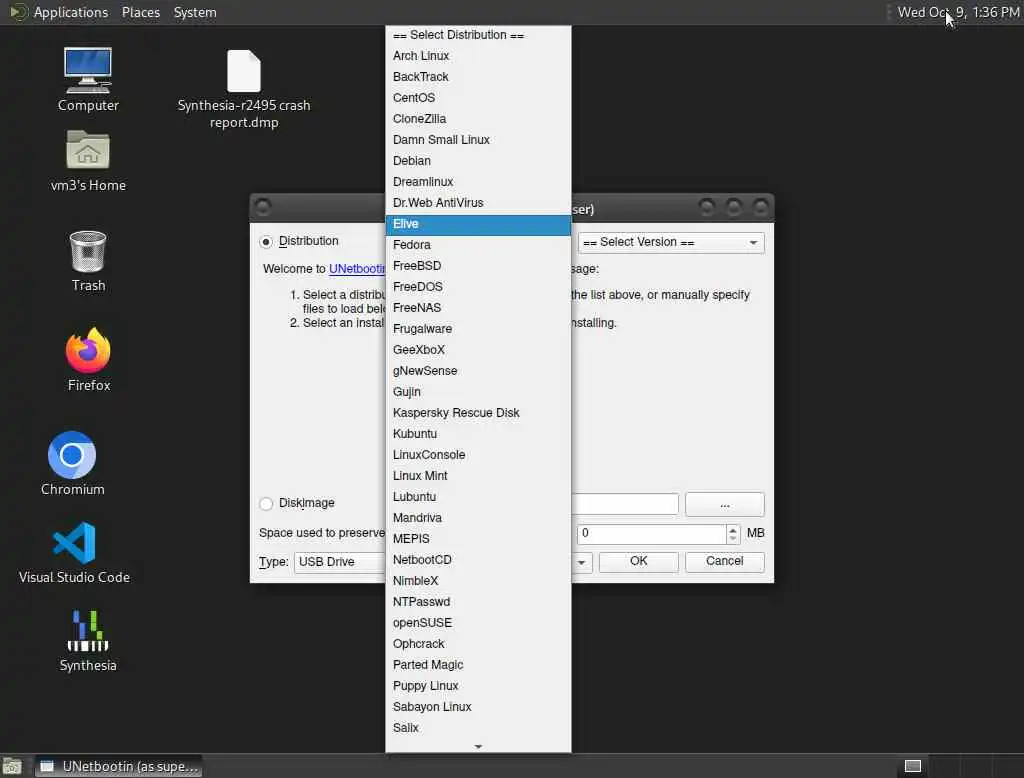Click the disk image path field
The height and width of the screenshot is (778, 1024).
coord(625,504)
